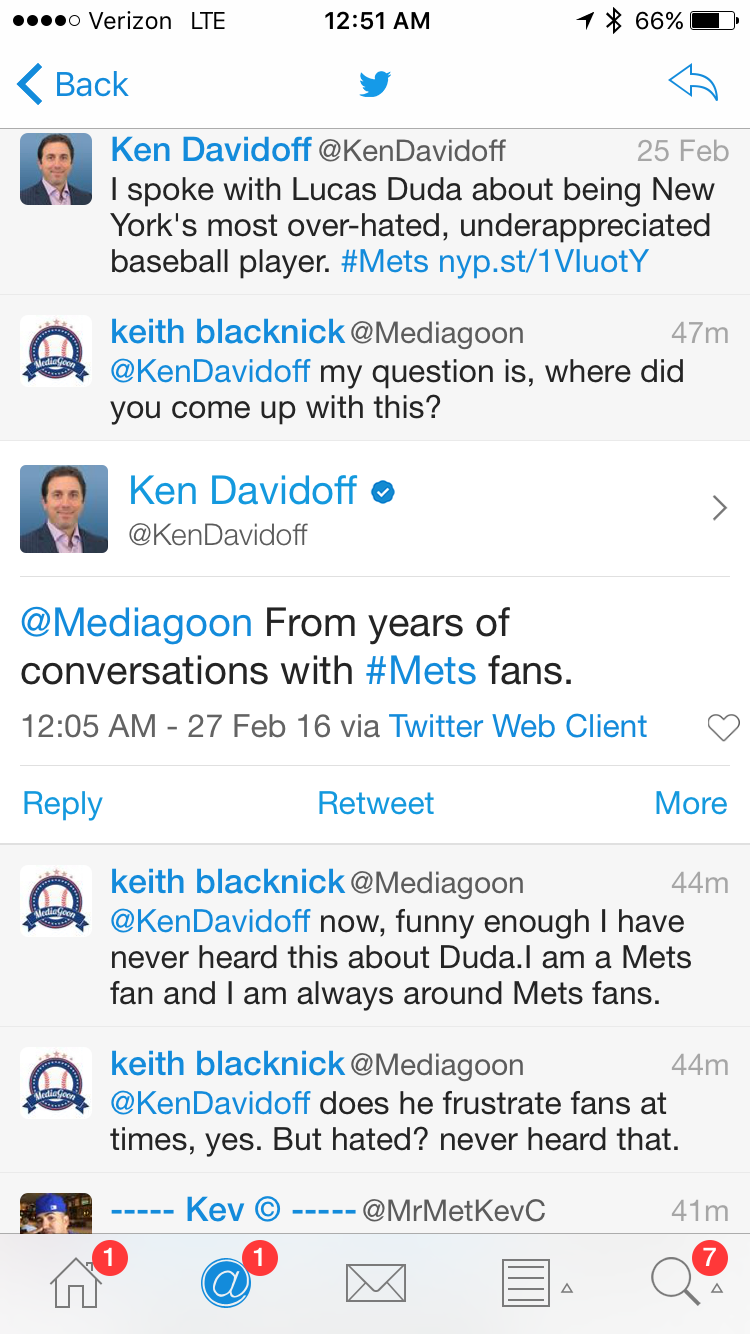Open the nyp.st/1VluotY link

(x=543, y=262)
